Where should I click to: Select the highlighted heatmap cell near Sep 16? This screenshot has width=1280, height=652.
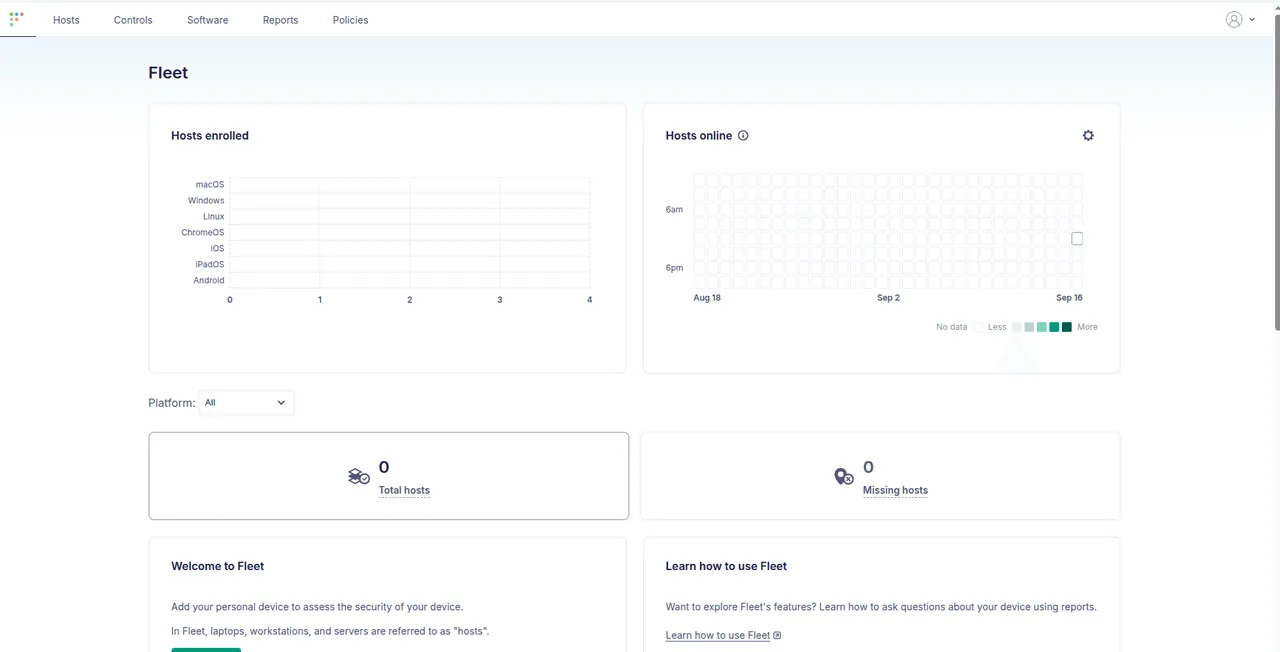click(x=1077, y=239)
